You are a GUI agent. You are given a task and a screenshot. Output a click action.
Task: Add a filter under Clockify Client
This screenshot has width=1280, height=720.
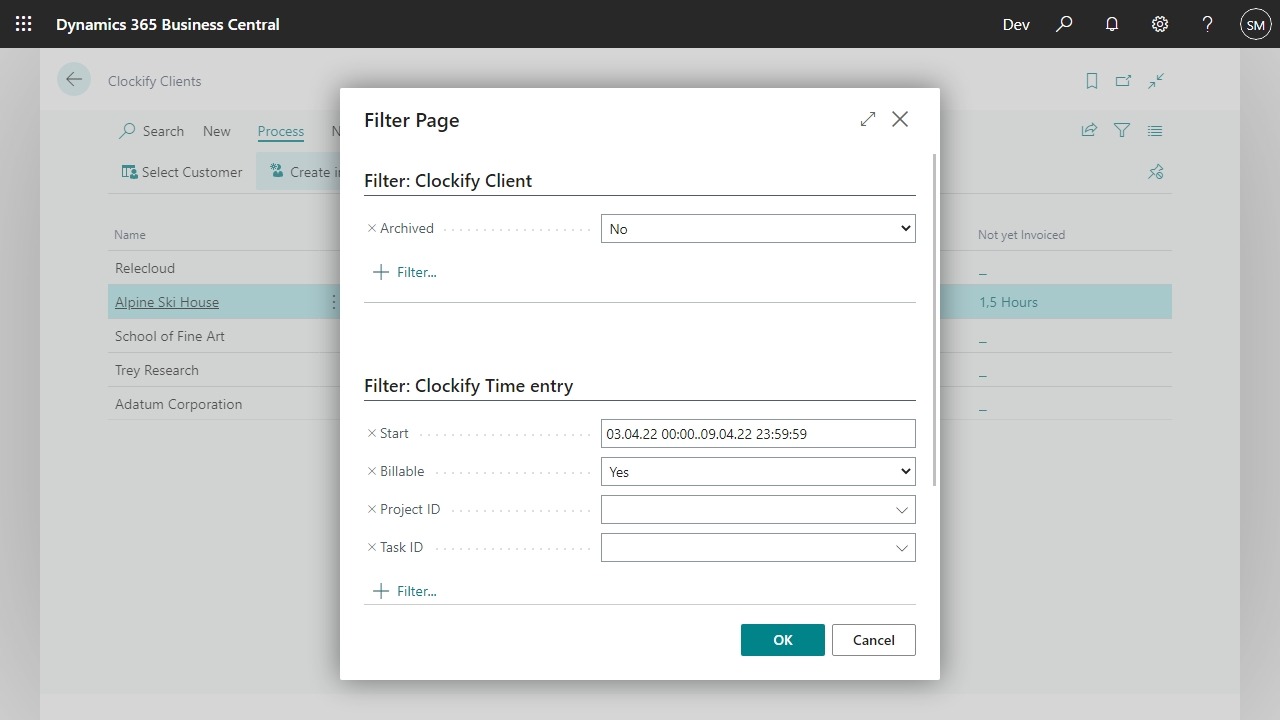pos(405,272)
